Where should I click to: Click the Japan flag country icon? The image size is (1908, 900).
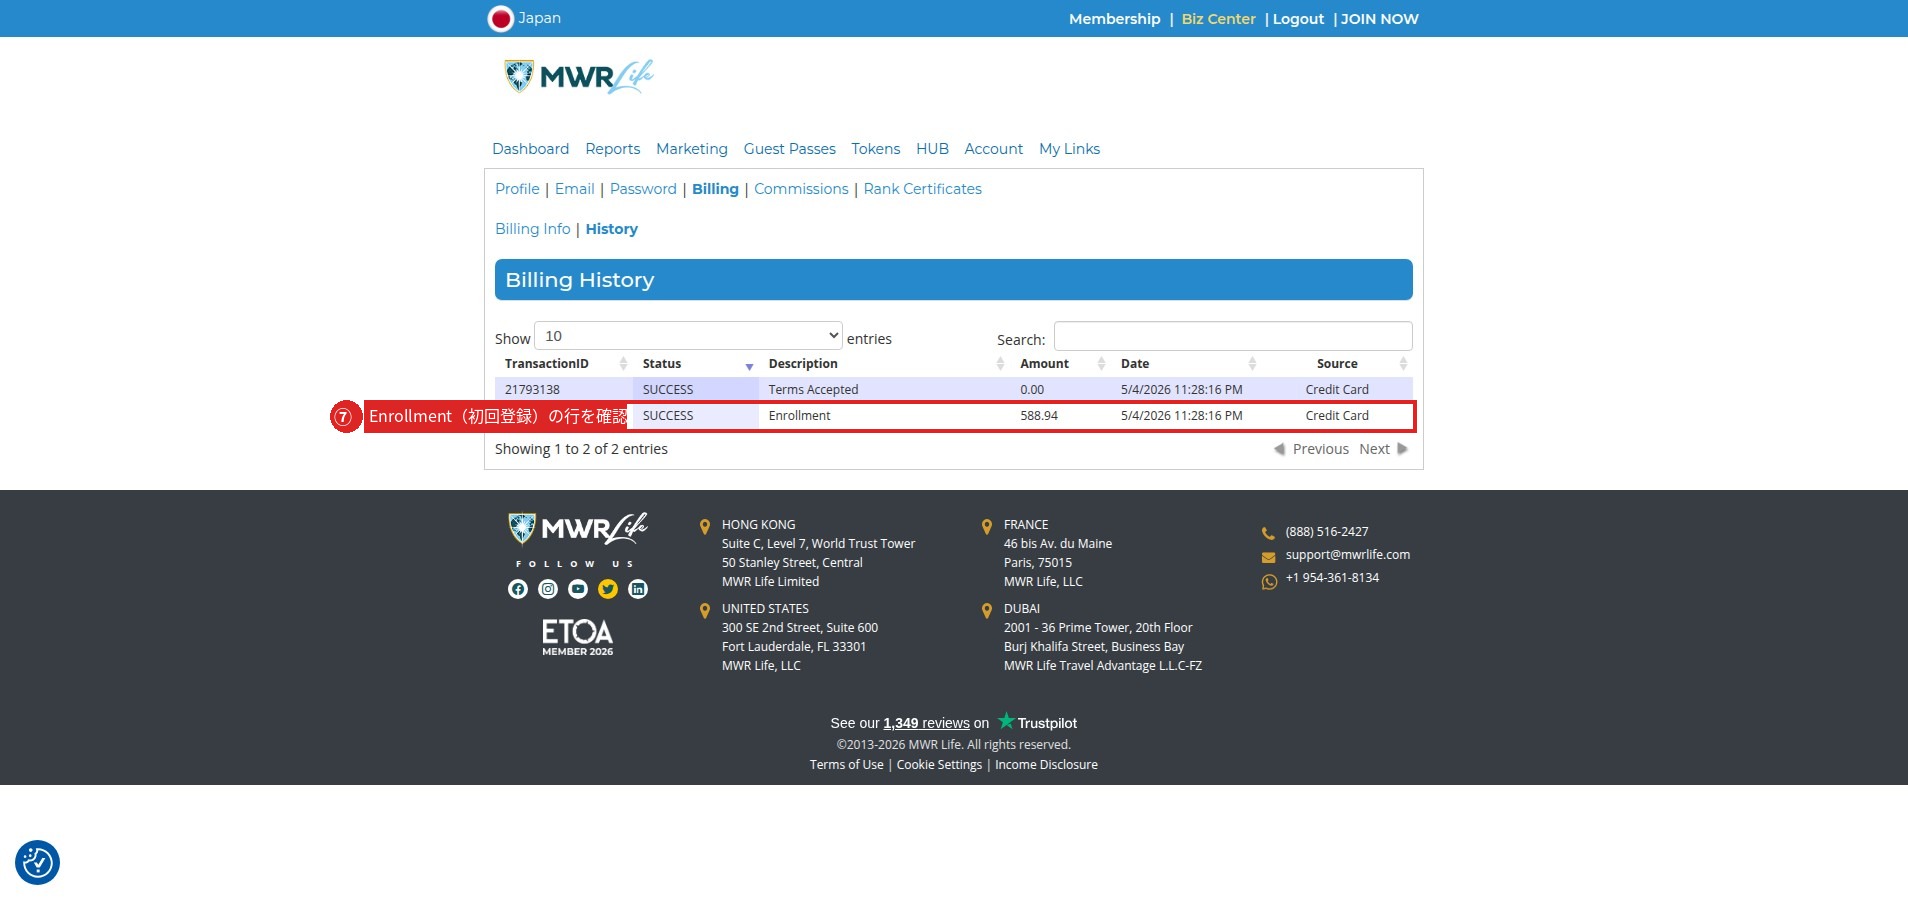coord(500,19)
